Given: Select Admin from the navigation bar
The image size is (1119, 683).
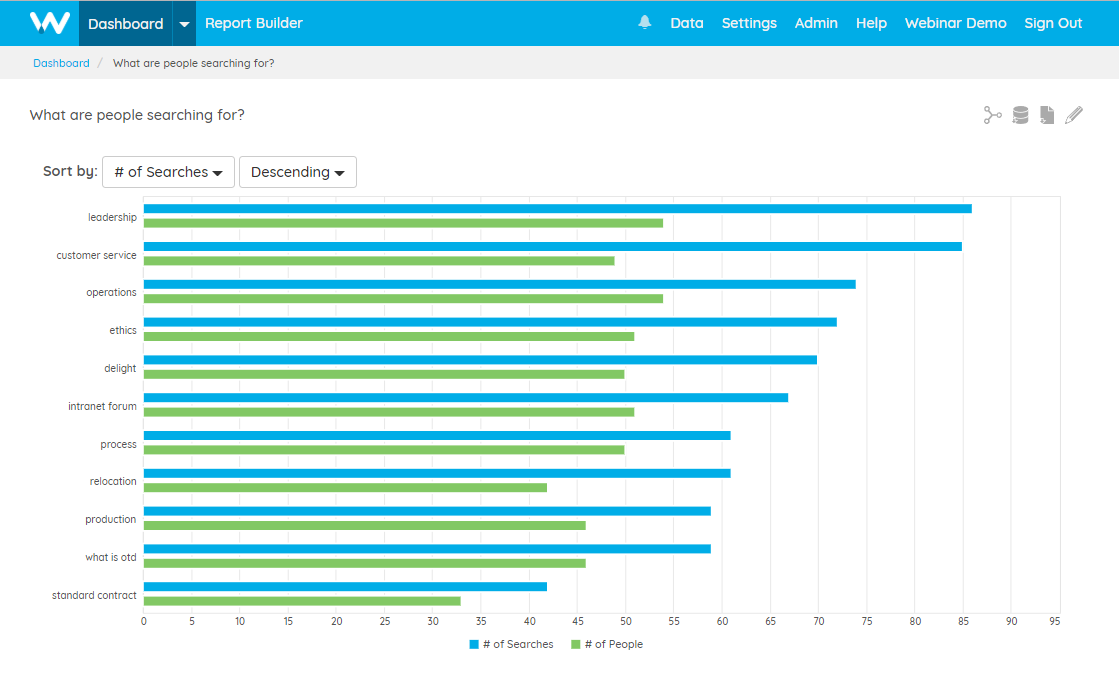Looking at the screenshot, I should [816, 23].
